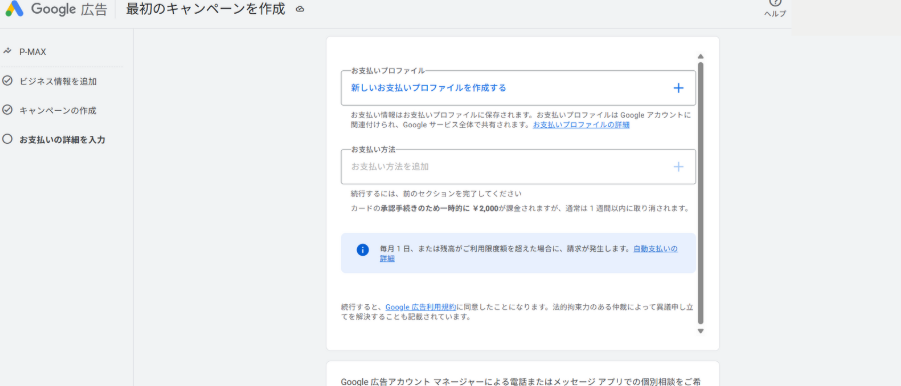Click scroll down arrow of payment form
This screenshot has width=901, height=386.
700,331
